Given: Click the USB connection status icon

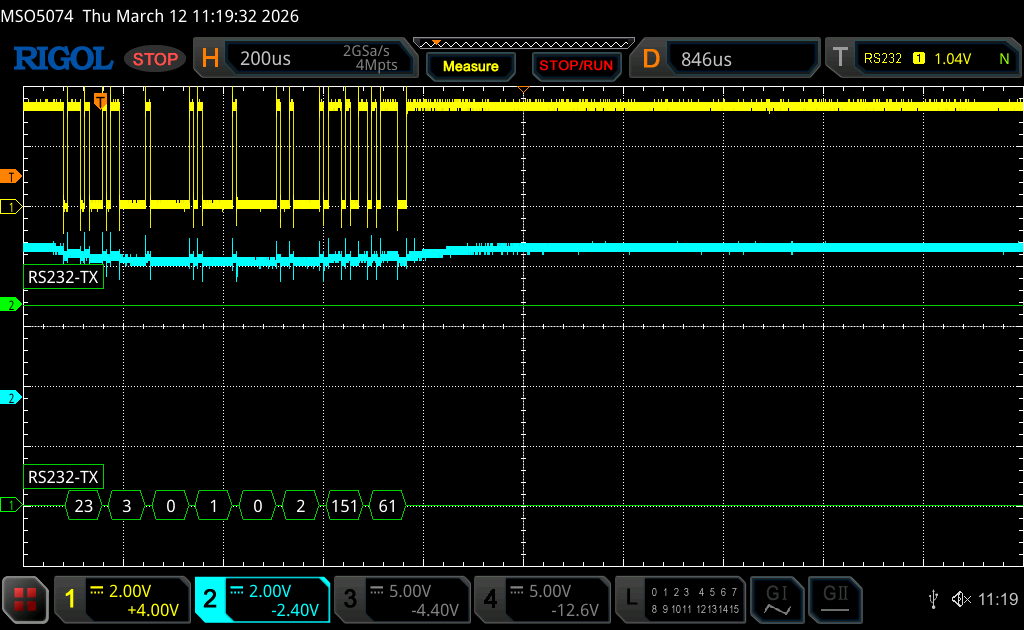Looking at the screenshot, I should point(933,599).
